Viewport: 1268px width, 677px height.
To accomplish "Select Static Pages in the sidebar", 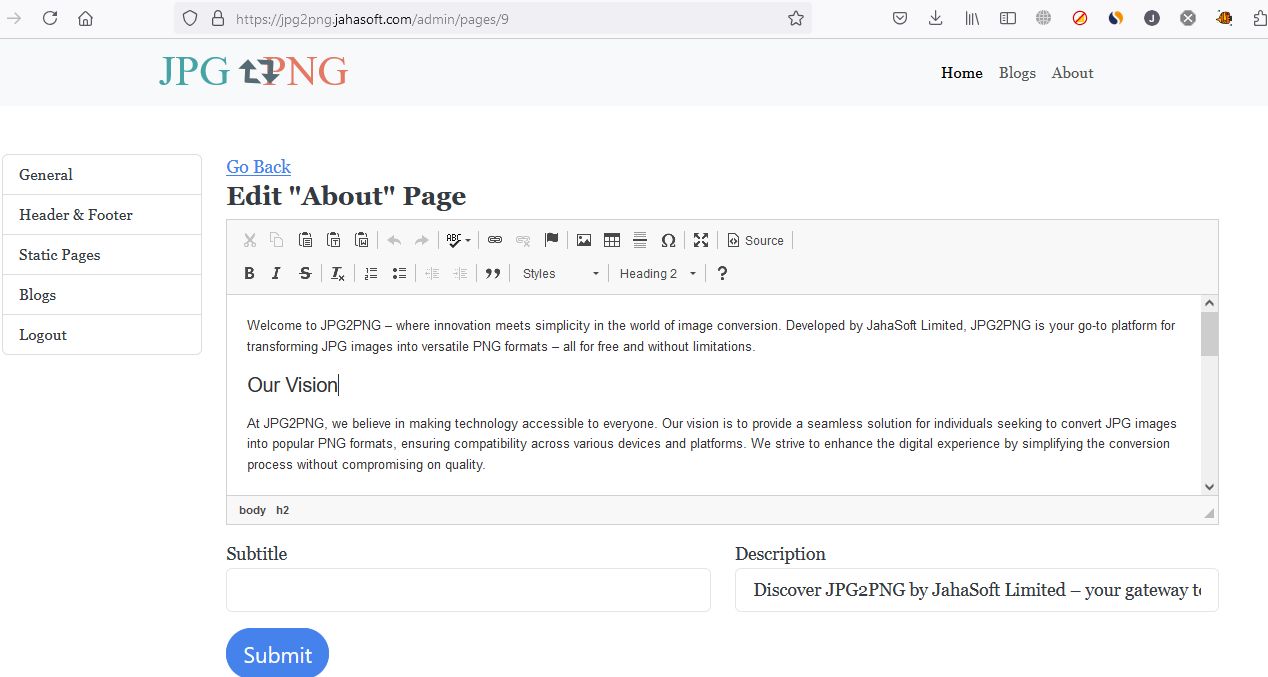I will (102, 255).
